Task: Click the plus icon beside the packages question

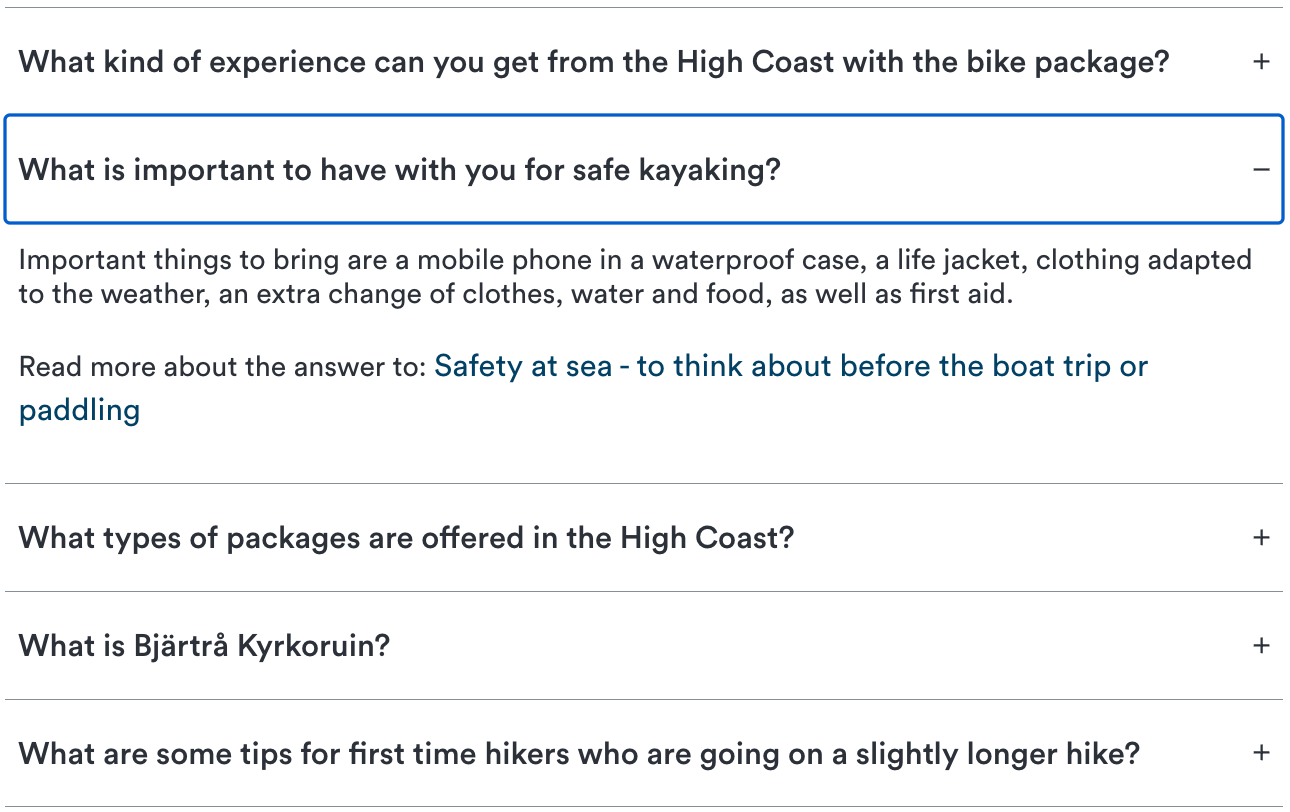Action: 1261,538
